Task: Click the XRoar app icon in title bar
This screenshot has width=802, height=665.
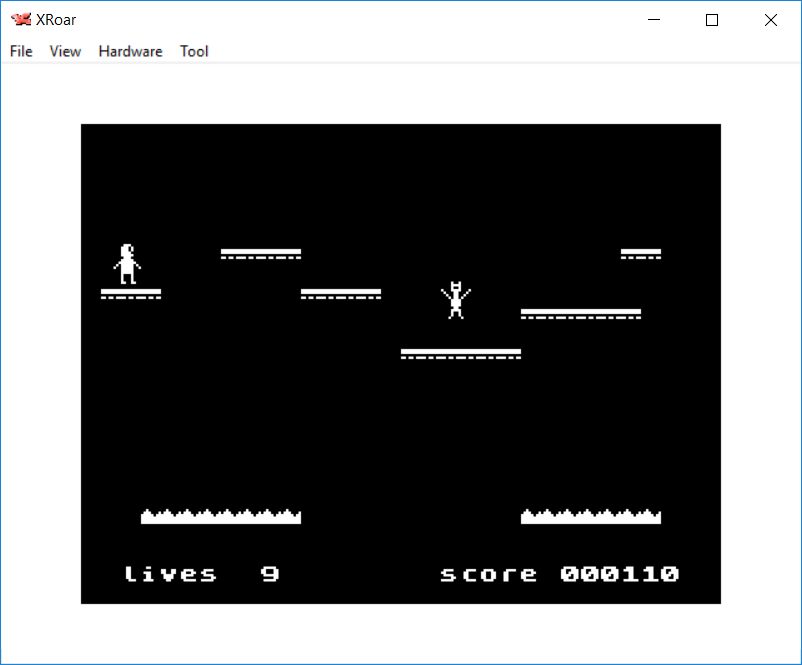Action: click(x=20, y=20)
